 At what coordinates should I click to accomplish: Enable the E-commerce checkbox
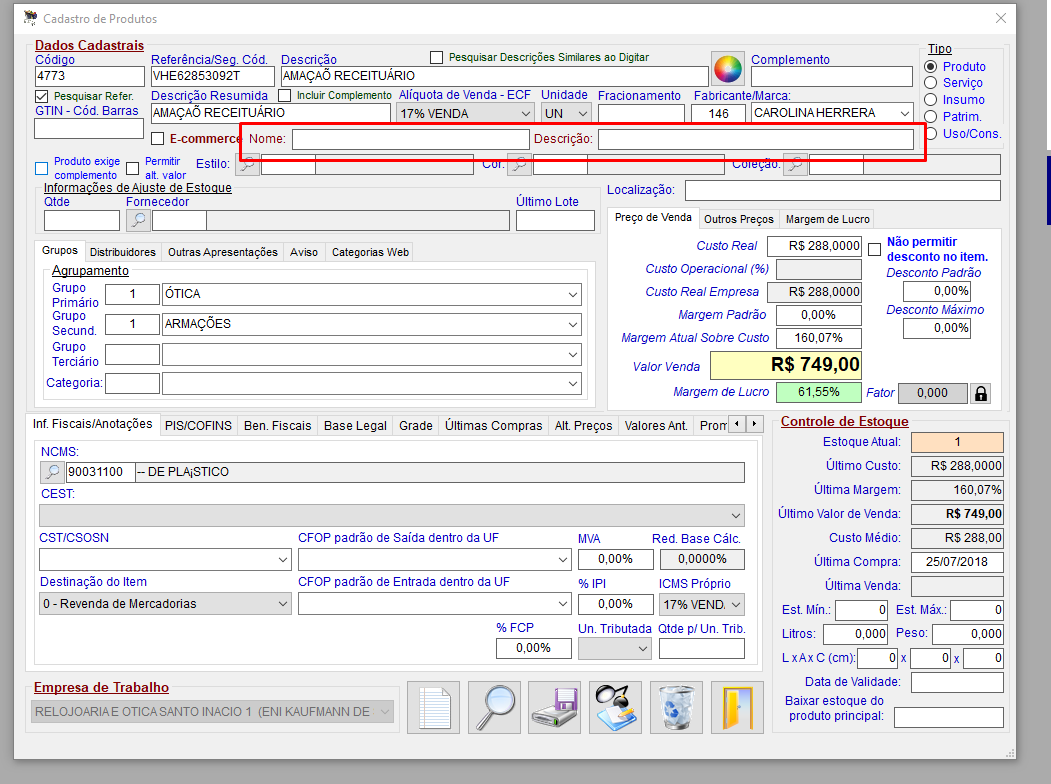tap(157, 139)
